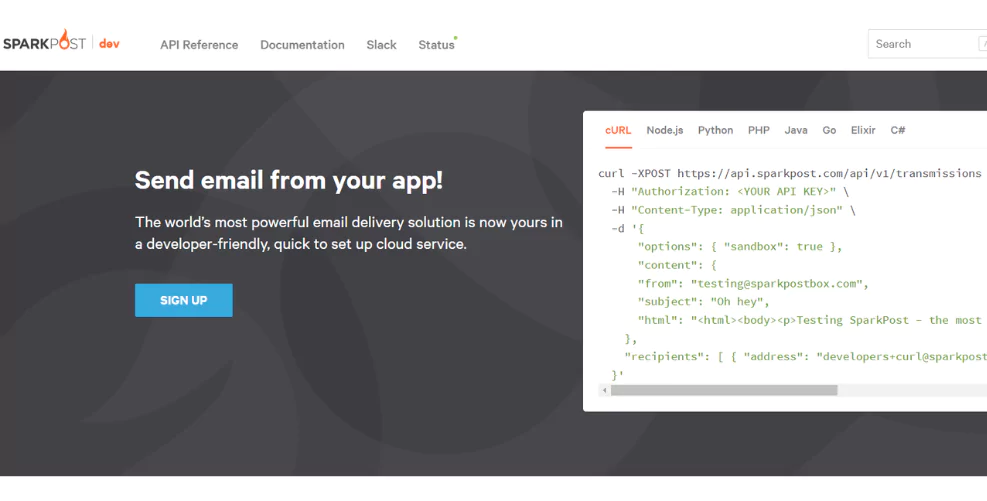Switch to the Go code tab
The image size is (987, 501).
[x=829, y=130]
